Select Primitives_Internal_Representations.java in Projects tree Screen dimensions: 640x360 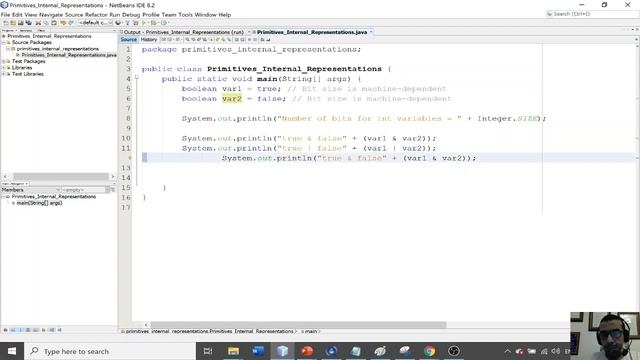69,55
